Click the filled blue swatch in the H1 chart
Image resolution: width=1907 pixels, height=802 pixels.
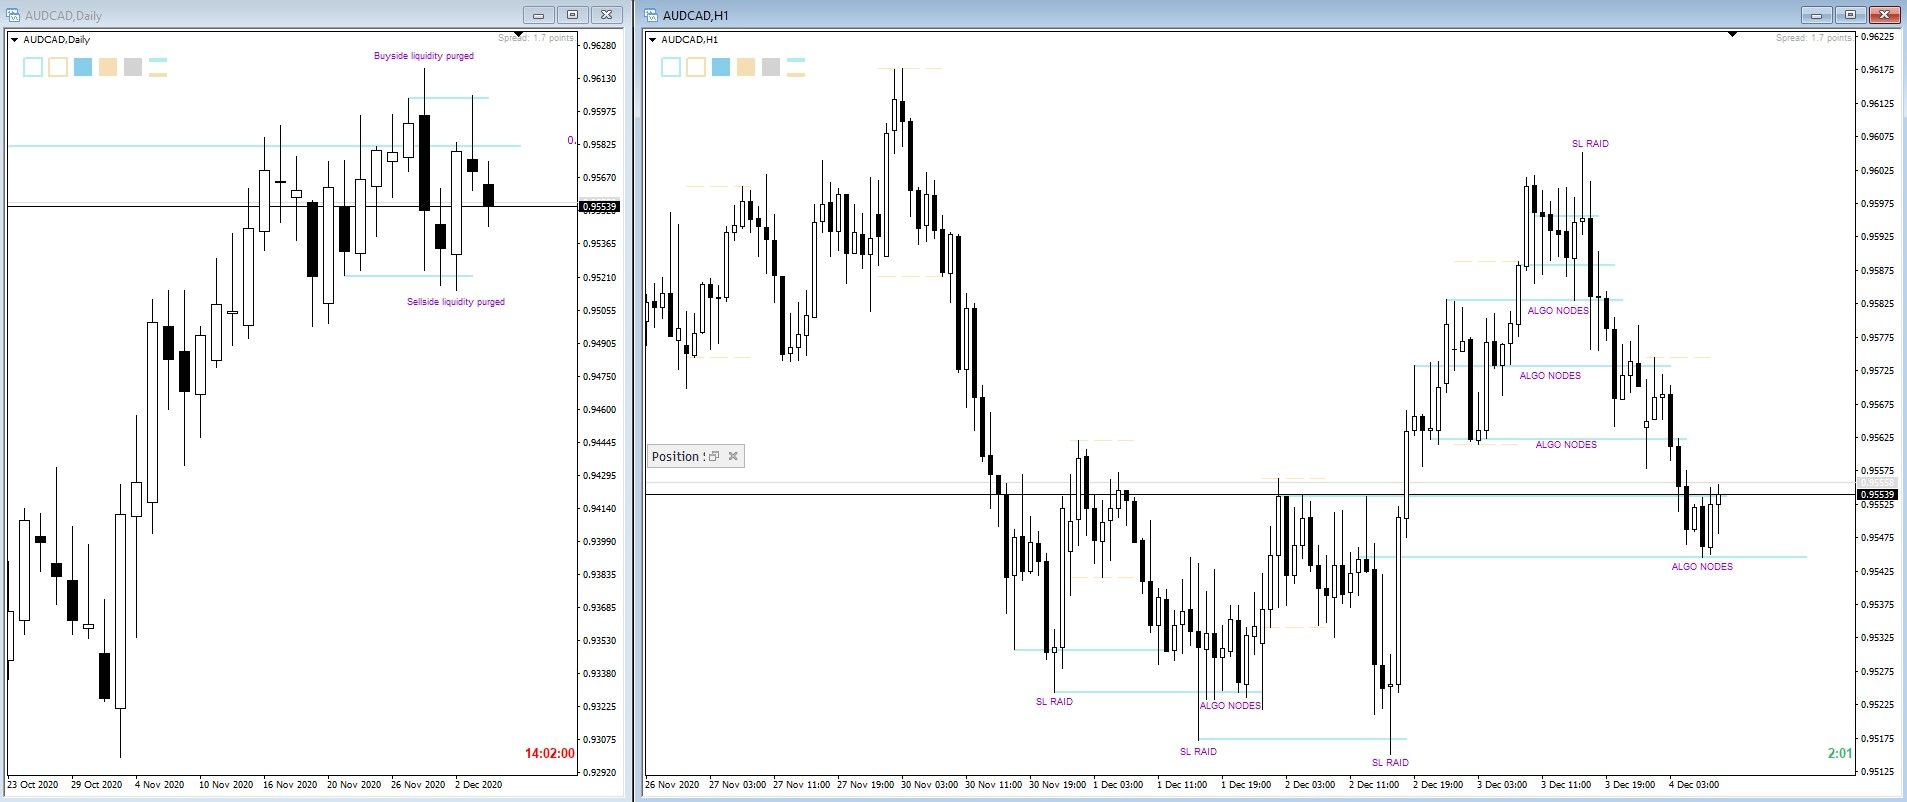[x=721, y=67]
